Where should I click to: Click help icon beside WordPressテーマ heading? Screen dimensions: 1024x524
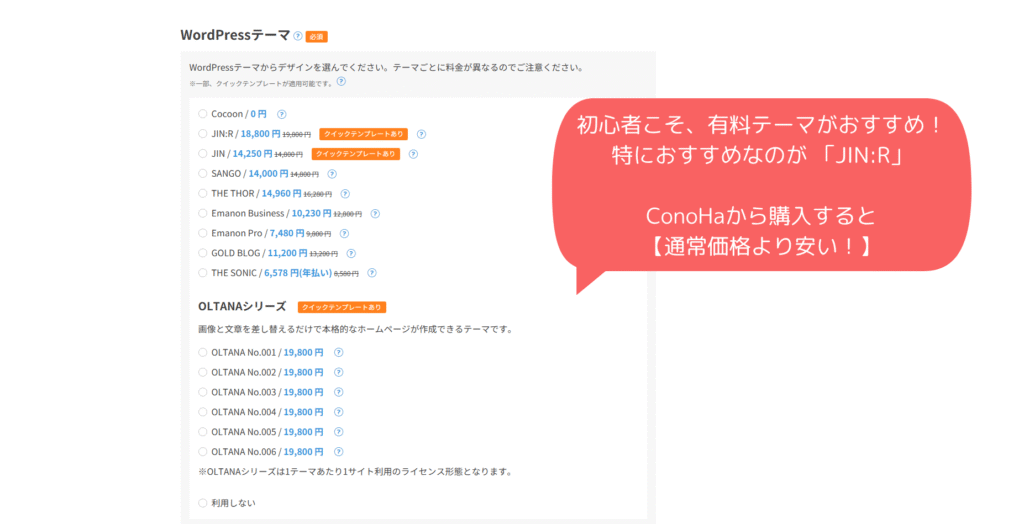pos(298,36)
